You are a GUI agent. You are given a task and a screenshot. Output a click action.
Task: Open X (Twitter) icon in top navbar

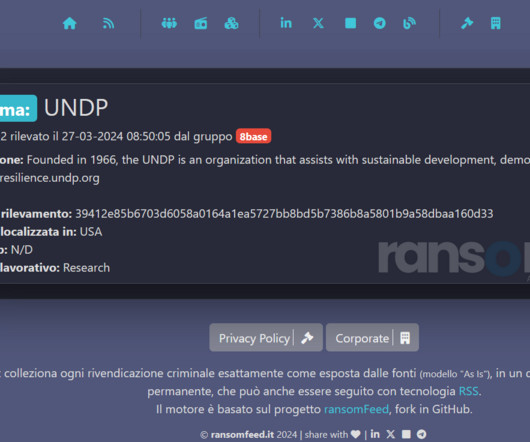(318, 23)
